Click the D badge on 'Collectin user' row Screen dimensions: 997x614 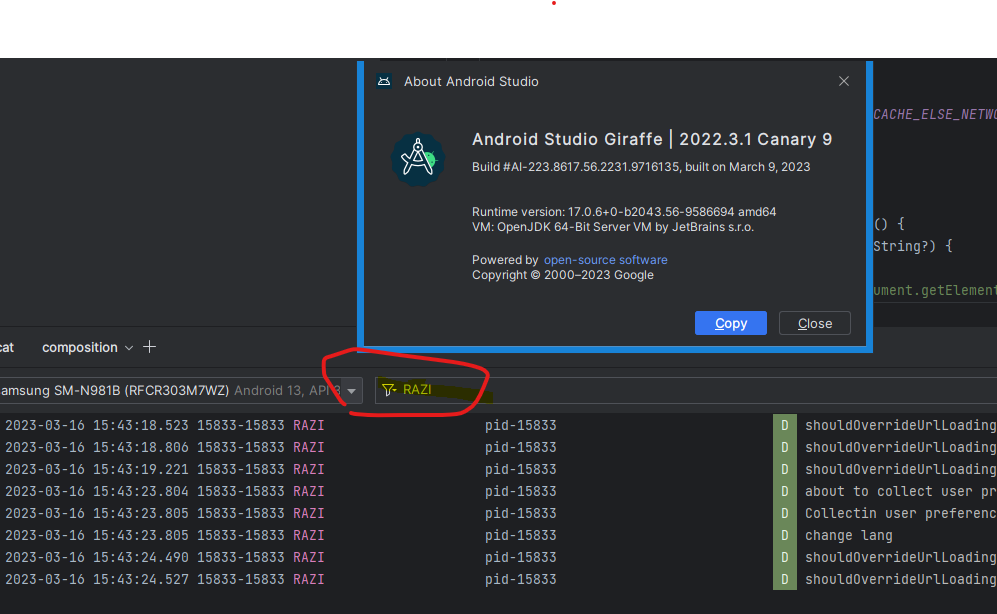(x=784, y=513)
